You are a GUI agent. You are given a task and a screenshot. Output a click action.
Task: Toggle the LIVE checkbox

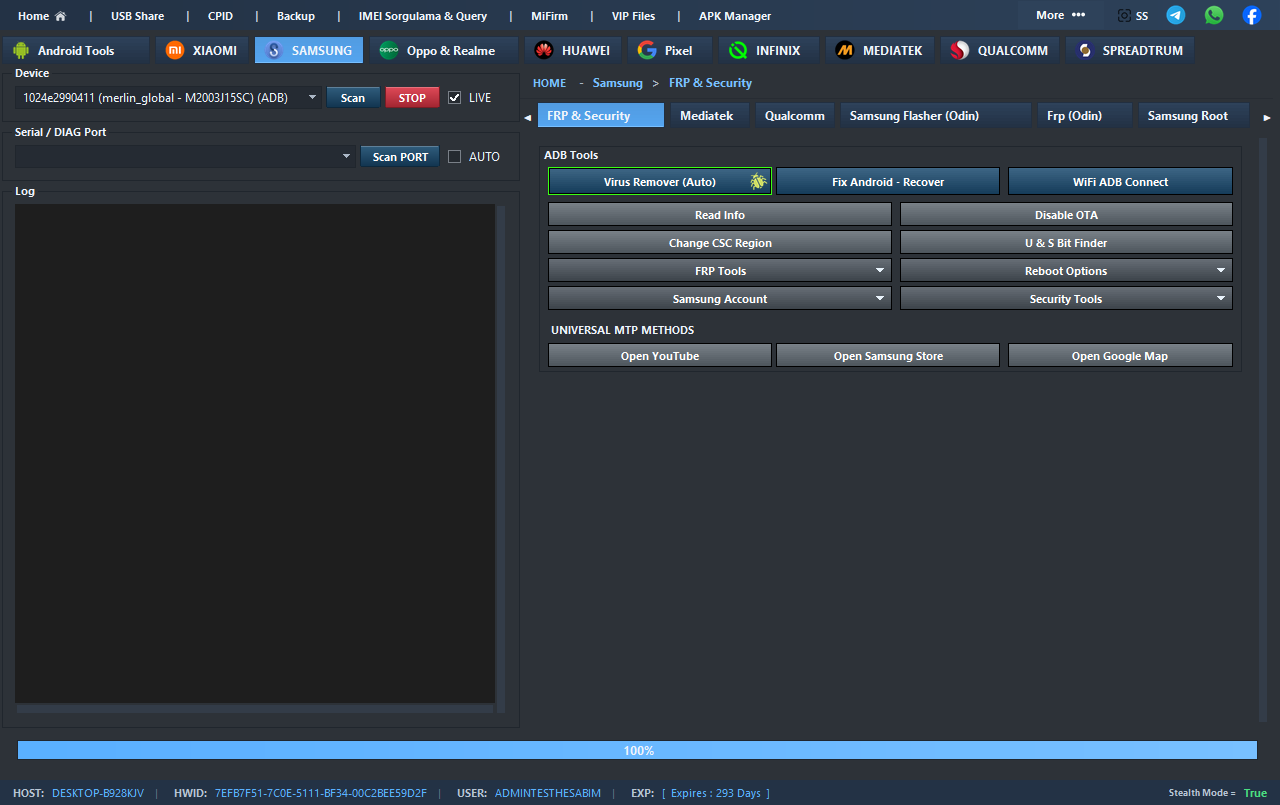click(x=455, y=98)
